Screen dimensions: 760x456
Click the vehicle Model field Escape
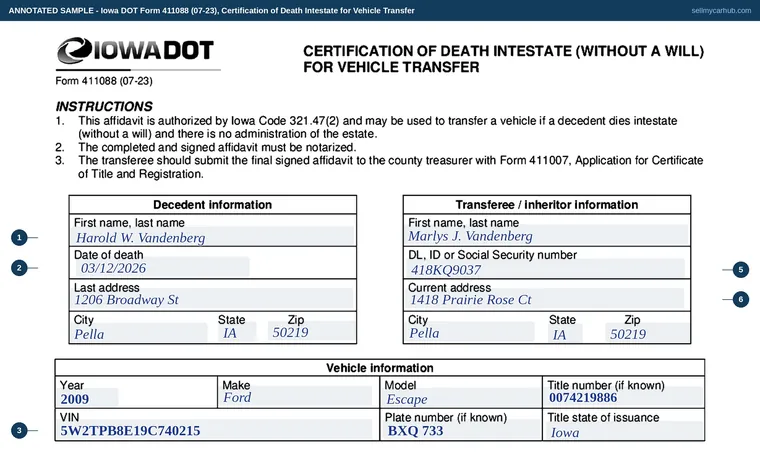click(462, 399)
